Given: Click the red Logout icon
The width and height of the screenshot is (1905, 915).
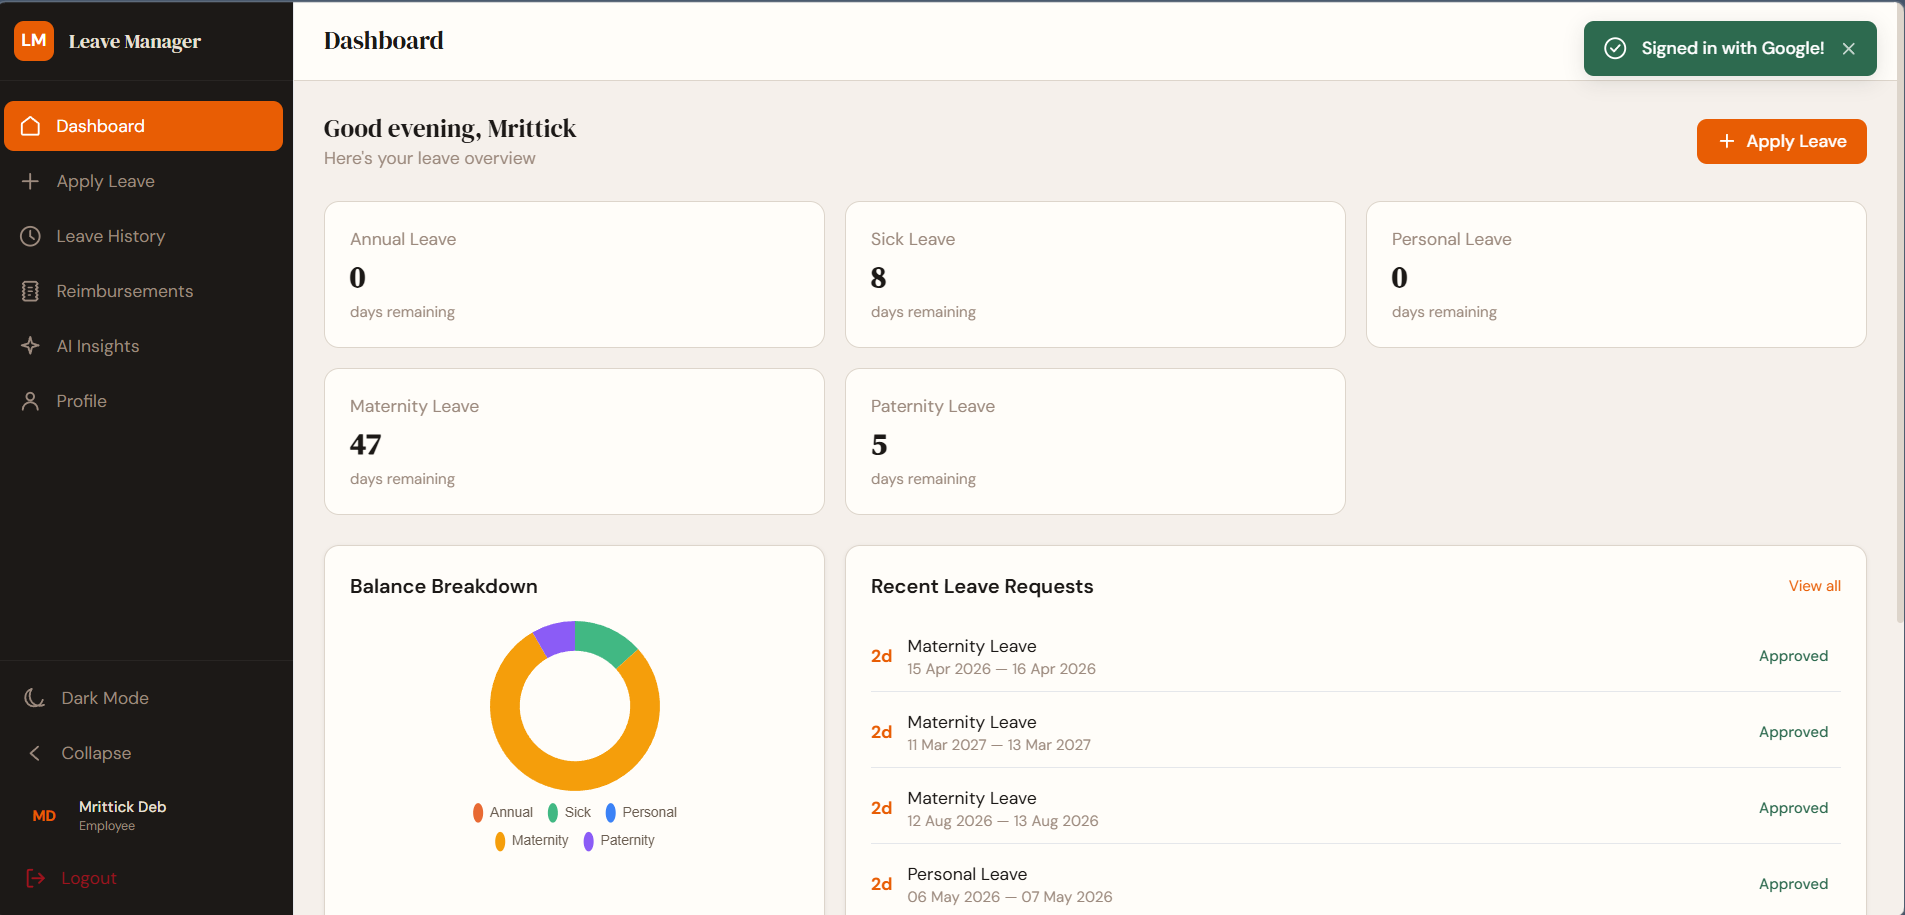Looking at the screenshot, I should click(35, 878).
